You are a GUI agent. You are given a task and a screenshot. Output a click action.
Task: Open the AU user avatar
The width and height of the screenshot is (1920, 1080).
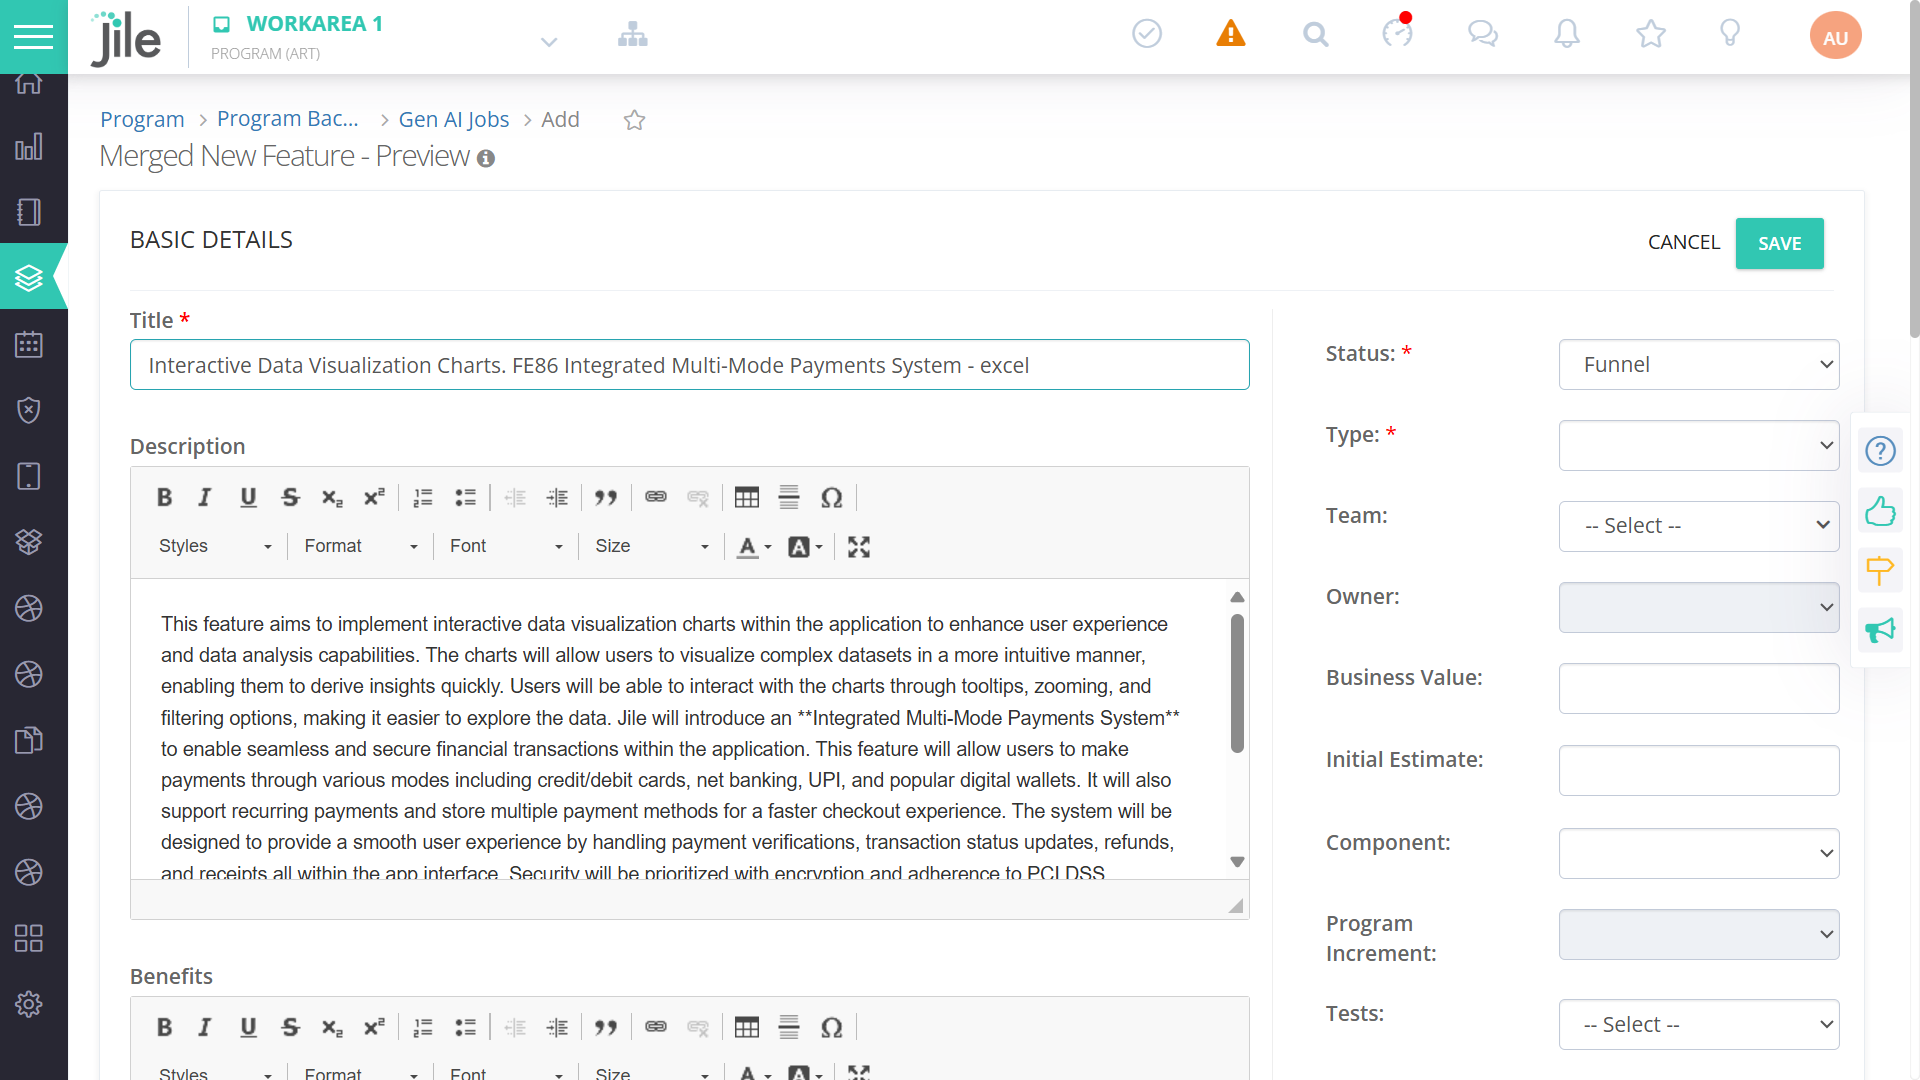click(x=1835, y=36)
